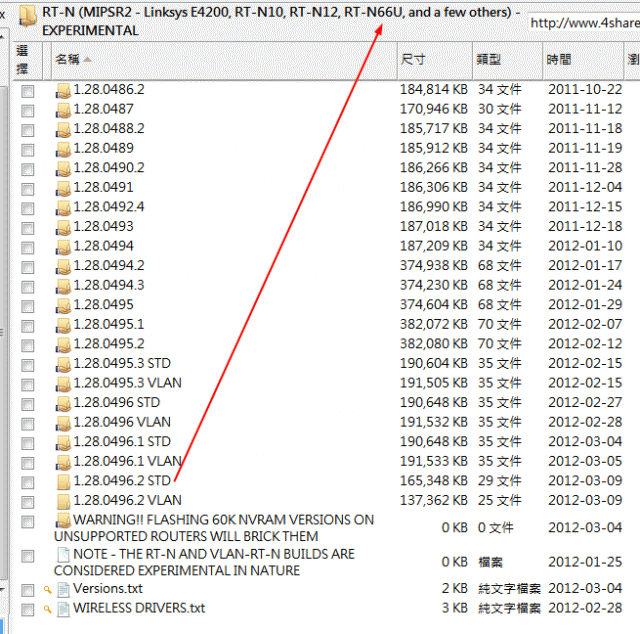The image size is (640, 634).
Task: Tick checkbox for 1.28.0493
Action: point(28,228)
